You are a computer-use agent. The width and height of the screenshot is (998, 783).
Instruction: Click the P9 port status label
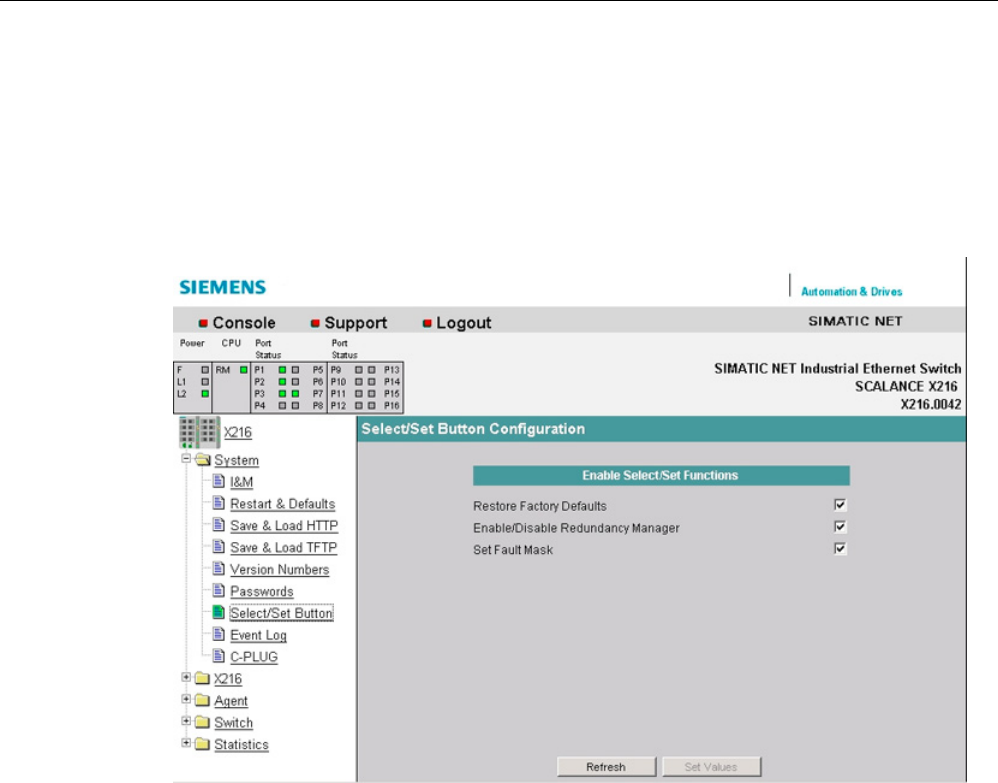tap(336, 370)
